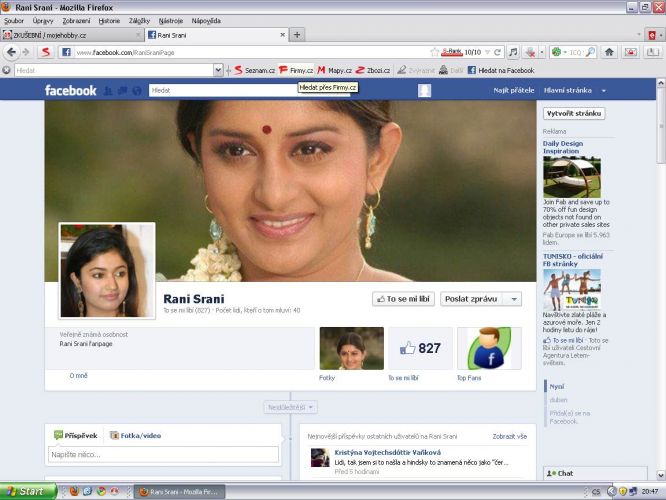Click the Nyní timeline marker
This screenshot has width=666, height=500.
(x=556, y=387)
